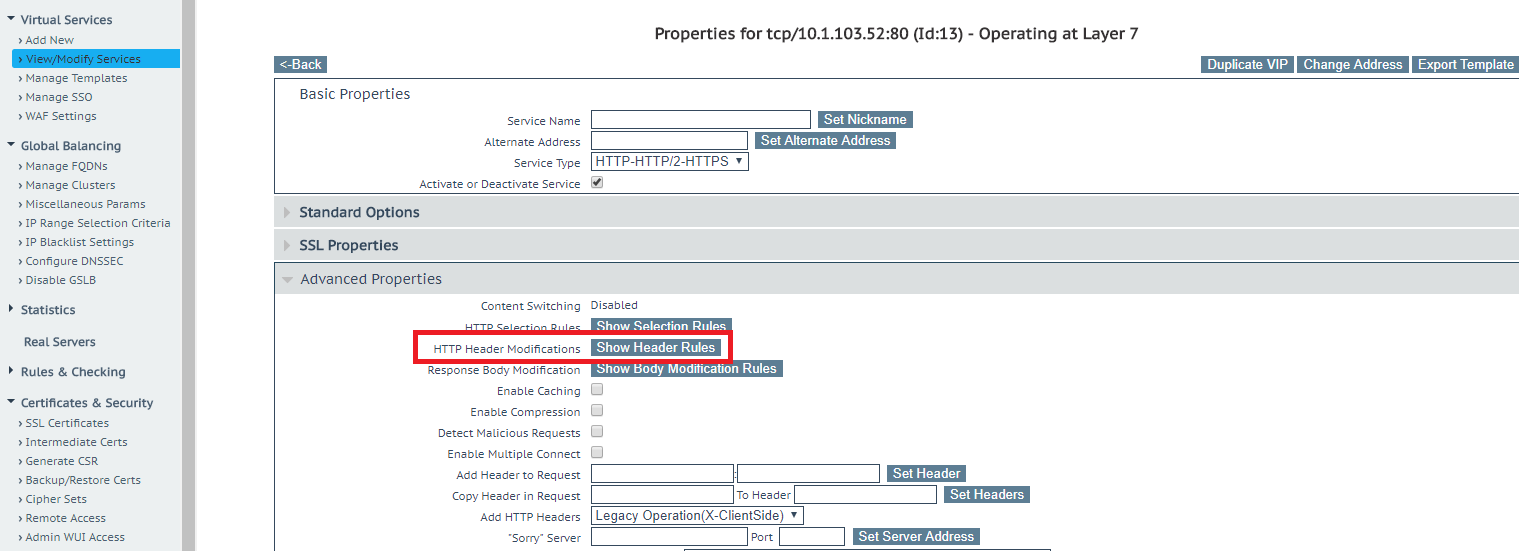This screenshot has width=1519, height=551.
Task: Focus the Add Header to Request value field
Action: pos(808,473)
